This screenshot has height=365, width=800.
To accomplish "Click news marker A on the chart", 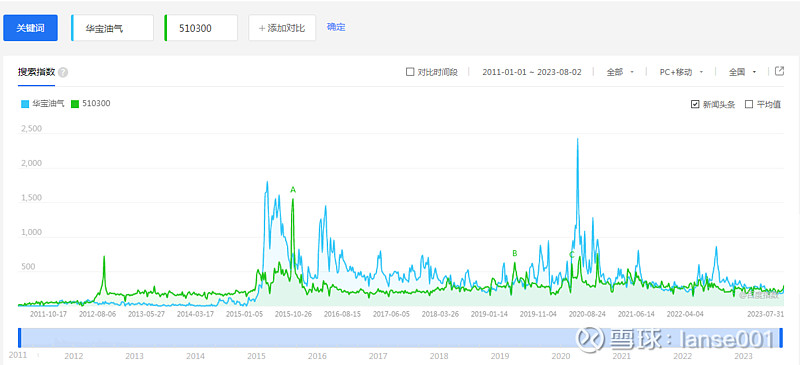I will tap(293, 190).
